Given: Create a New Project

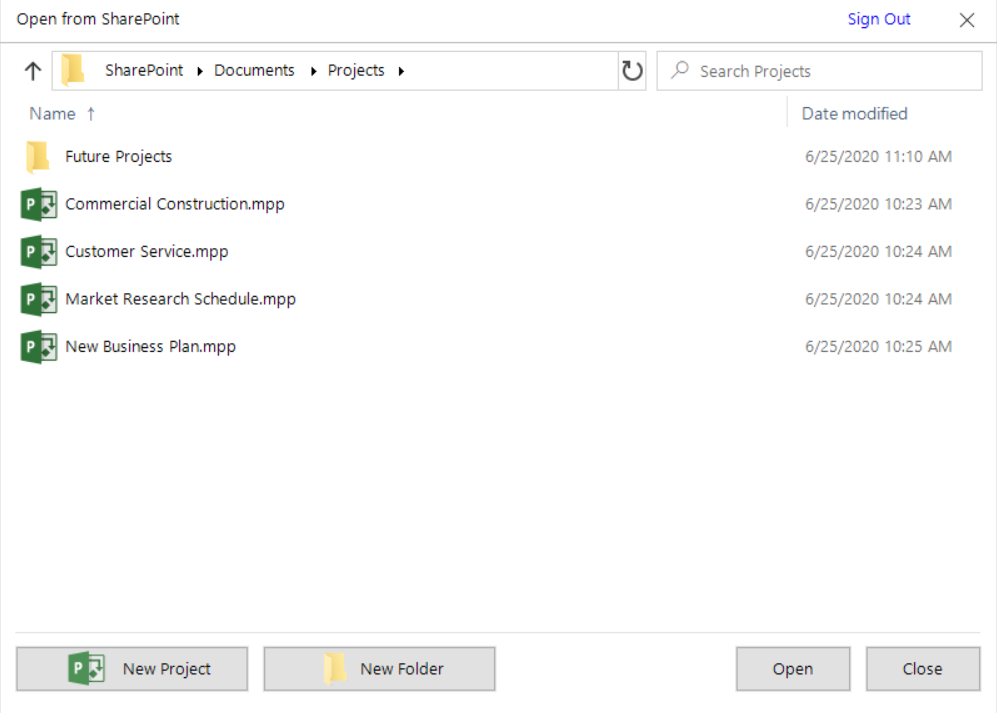Looking at the screenshot, I should click(132, 669).
